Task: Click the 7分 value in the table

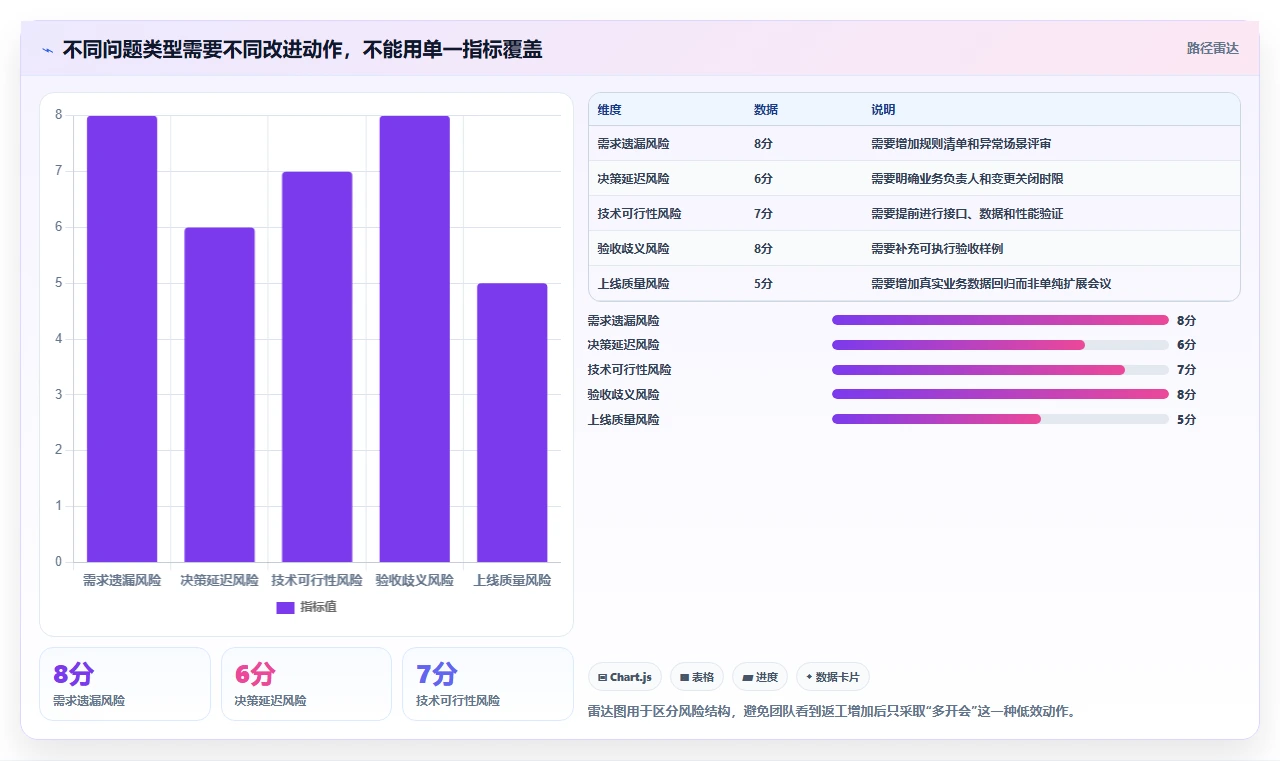Action: (x=763, y=214)
